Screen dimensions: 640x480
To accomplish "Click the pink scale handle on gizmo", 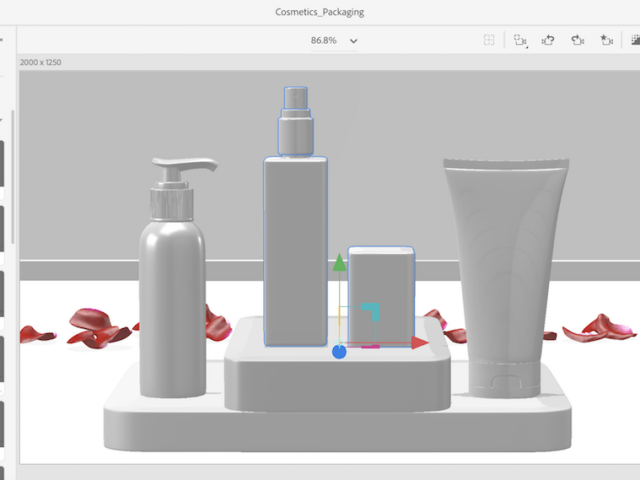I will click(370, 346).
